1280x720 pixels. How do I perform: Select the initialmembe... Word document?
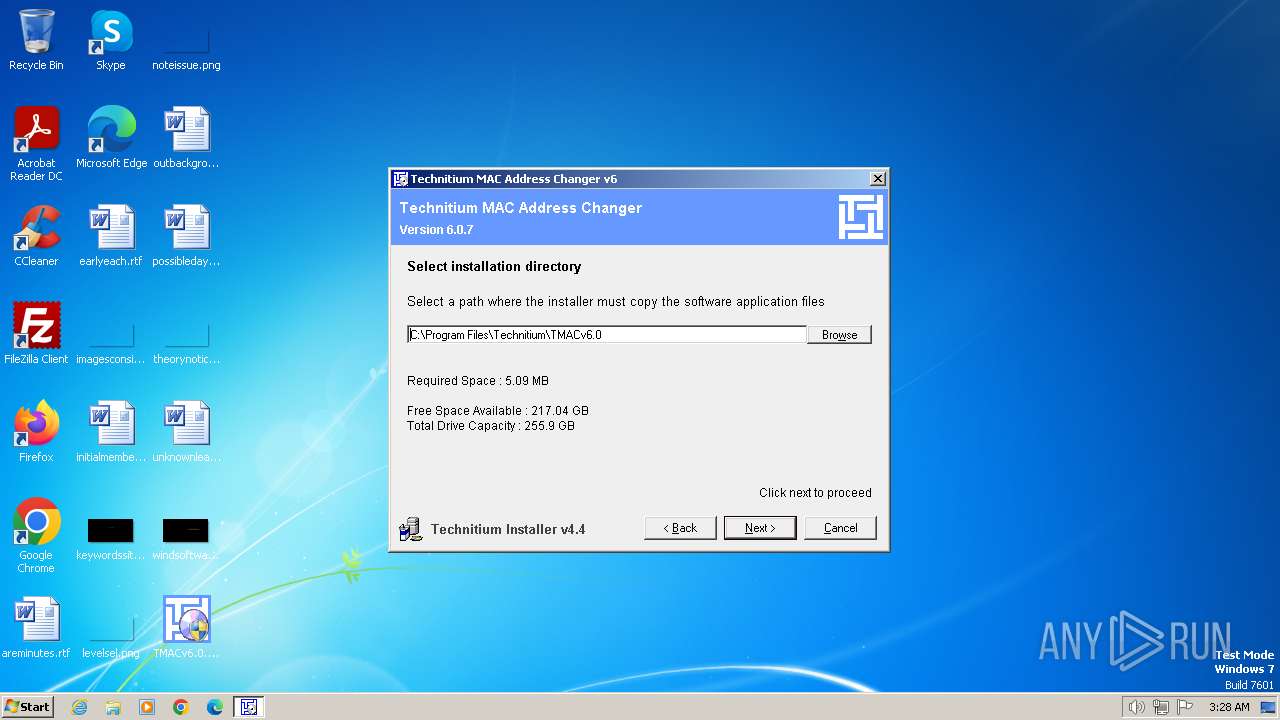coord(111,432)
